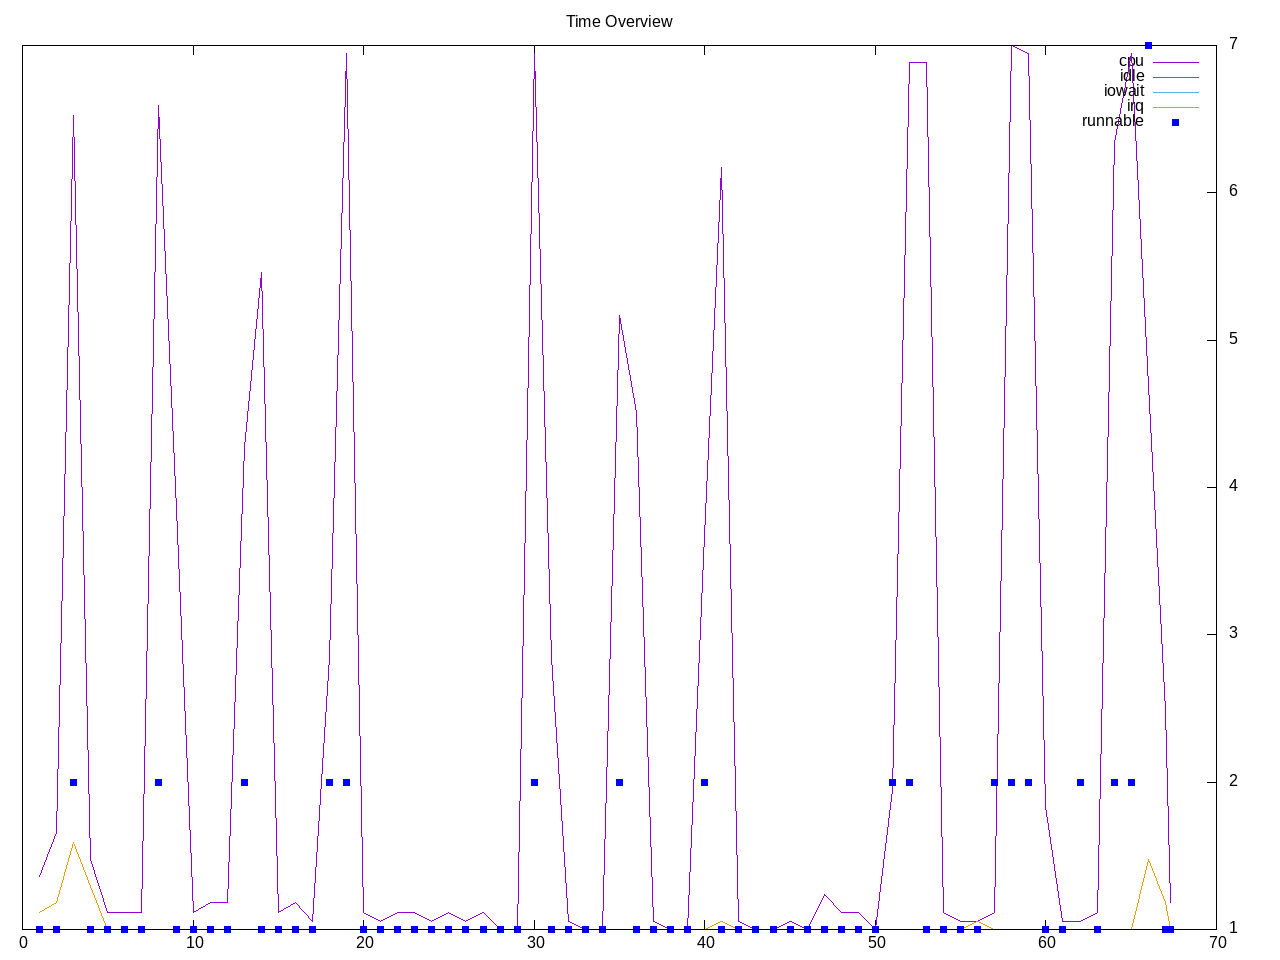Screen dimensions: 1280x960
Task: Click the "iowait" legend entry text
Action: (1123, 91)
